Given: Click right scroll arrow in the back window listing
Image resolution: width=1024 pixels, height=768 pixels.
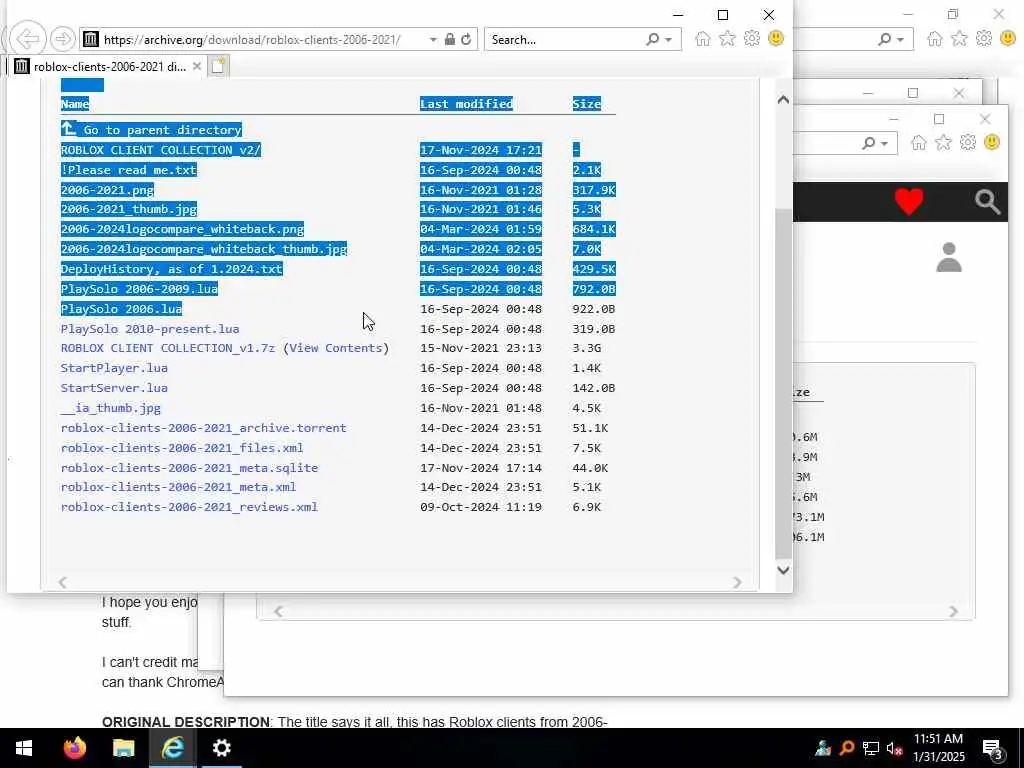Looking at the screenshot, I should click(953, 611).
